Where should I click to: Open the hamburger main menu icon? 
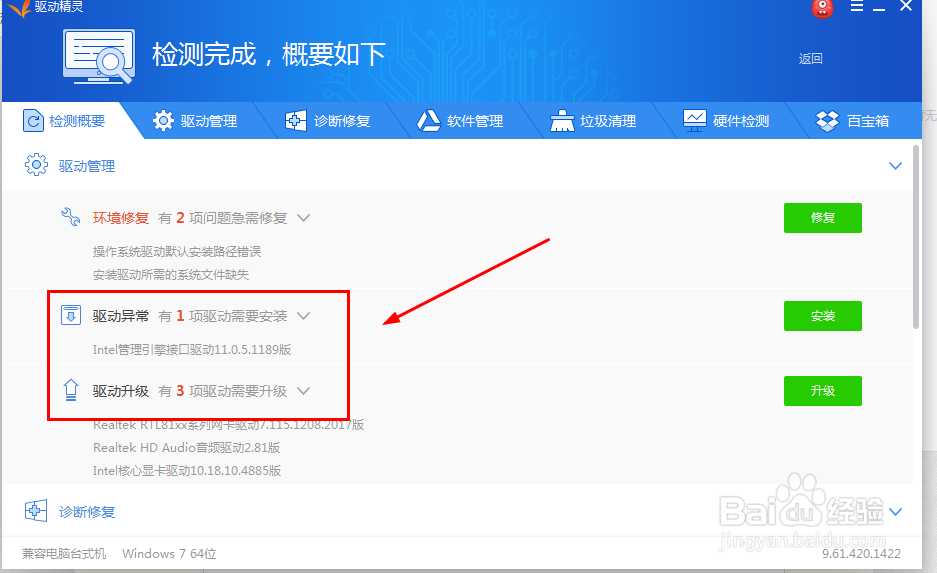pos(856,7)
